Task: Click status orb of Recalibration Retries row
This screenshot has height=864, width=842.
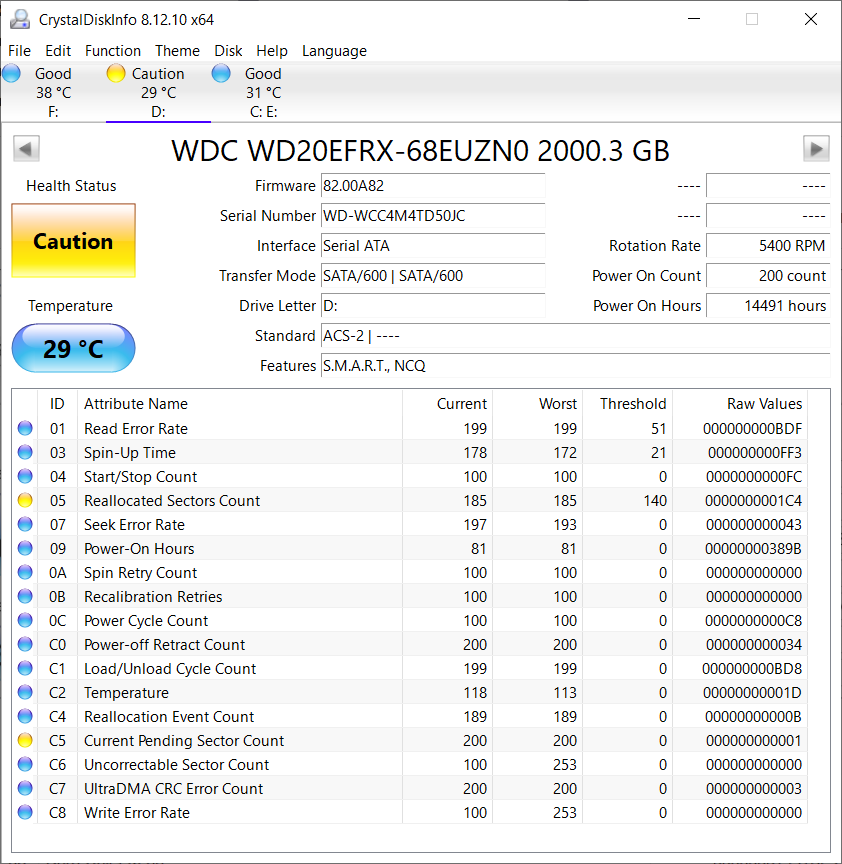Action: coord(25,596)
